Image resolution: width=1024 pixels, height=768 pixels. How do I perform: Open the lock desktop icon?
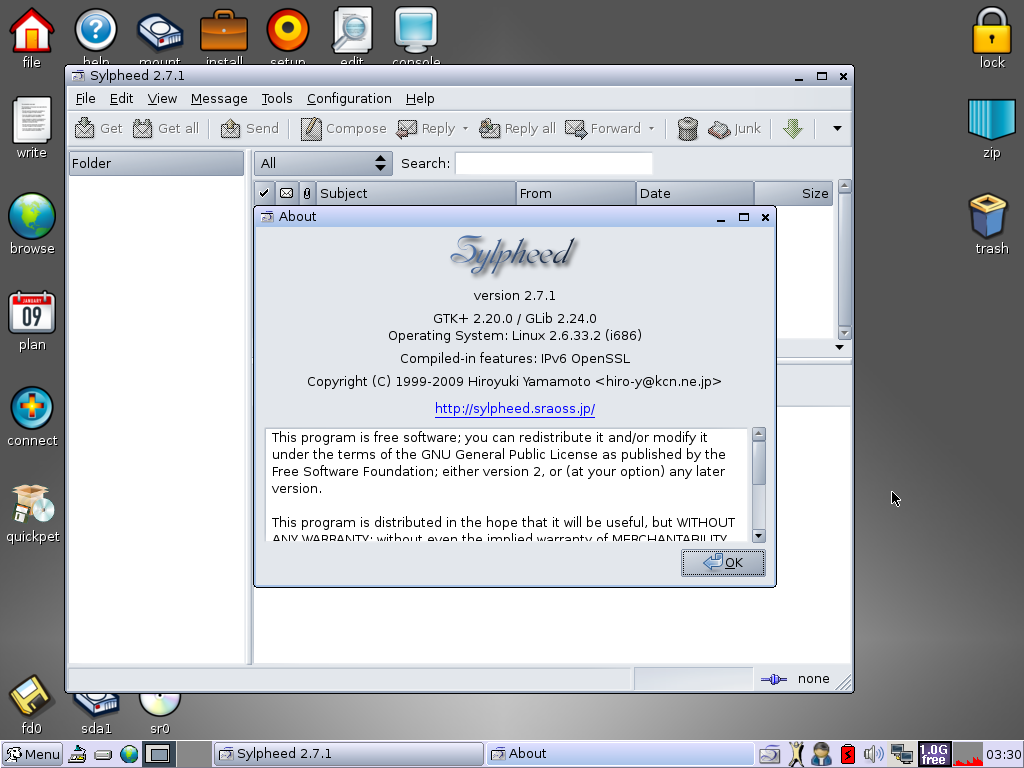991,38
